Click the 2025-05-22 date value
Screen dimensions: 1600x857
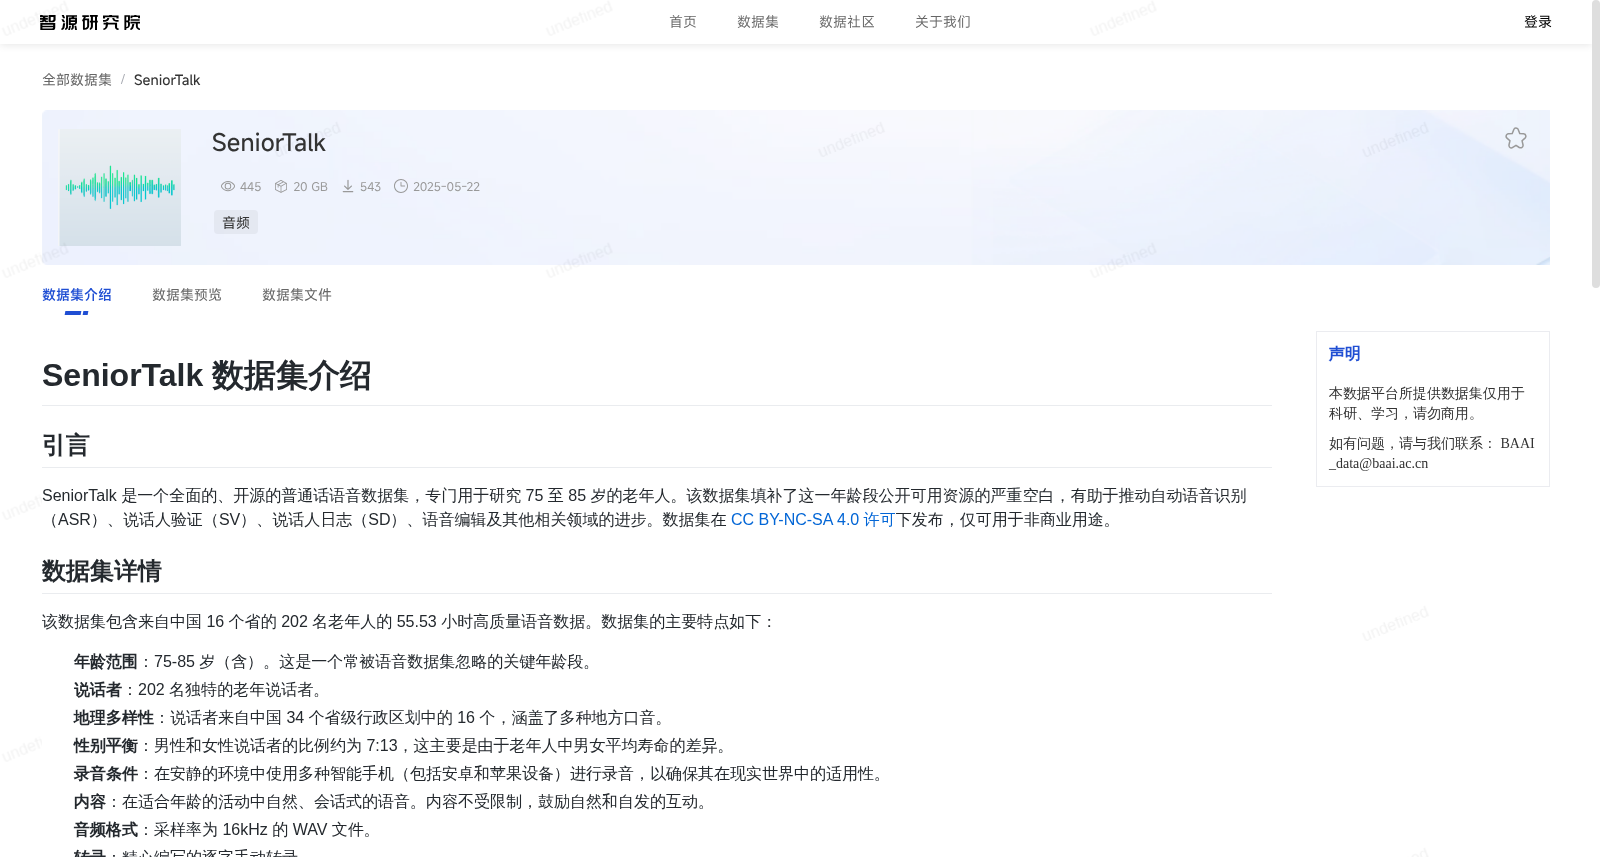tap(446, 187)
